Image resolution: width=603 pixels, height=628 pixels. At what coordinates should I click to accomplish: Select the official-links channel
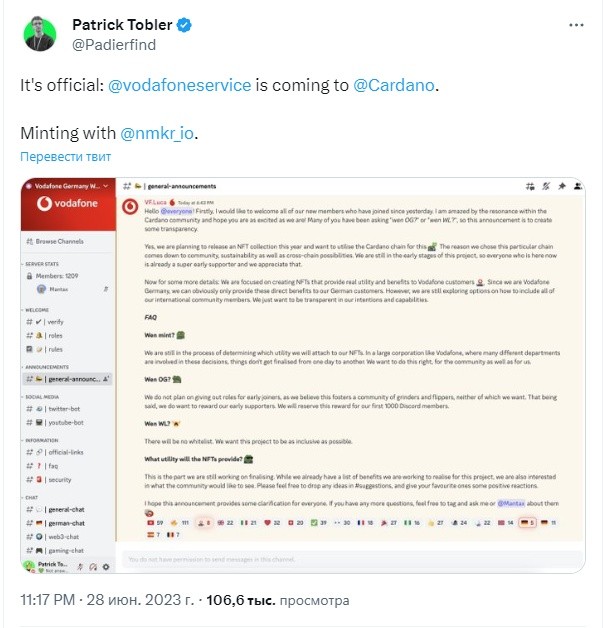66,452
